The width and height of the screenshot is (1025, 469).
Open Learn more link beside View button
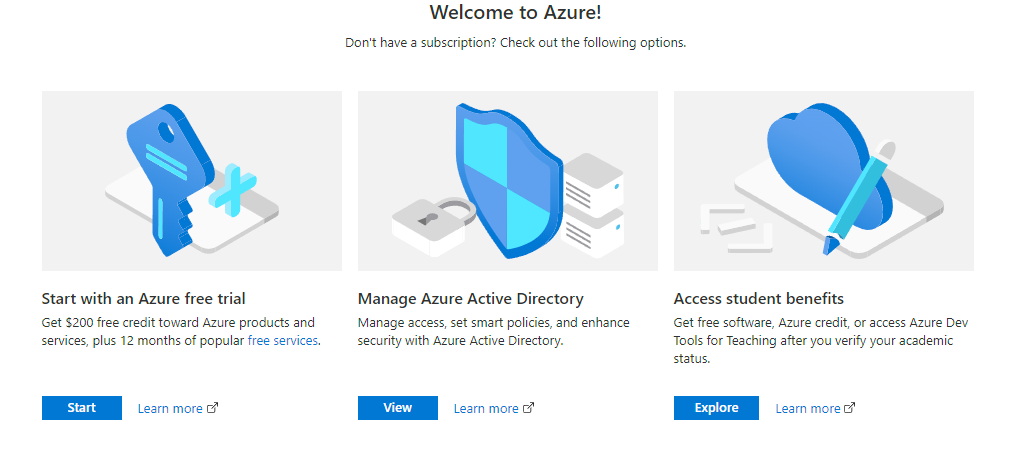tap(486, 409)
